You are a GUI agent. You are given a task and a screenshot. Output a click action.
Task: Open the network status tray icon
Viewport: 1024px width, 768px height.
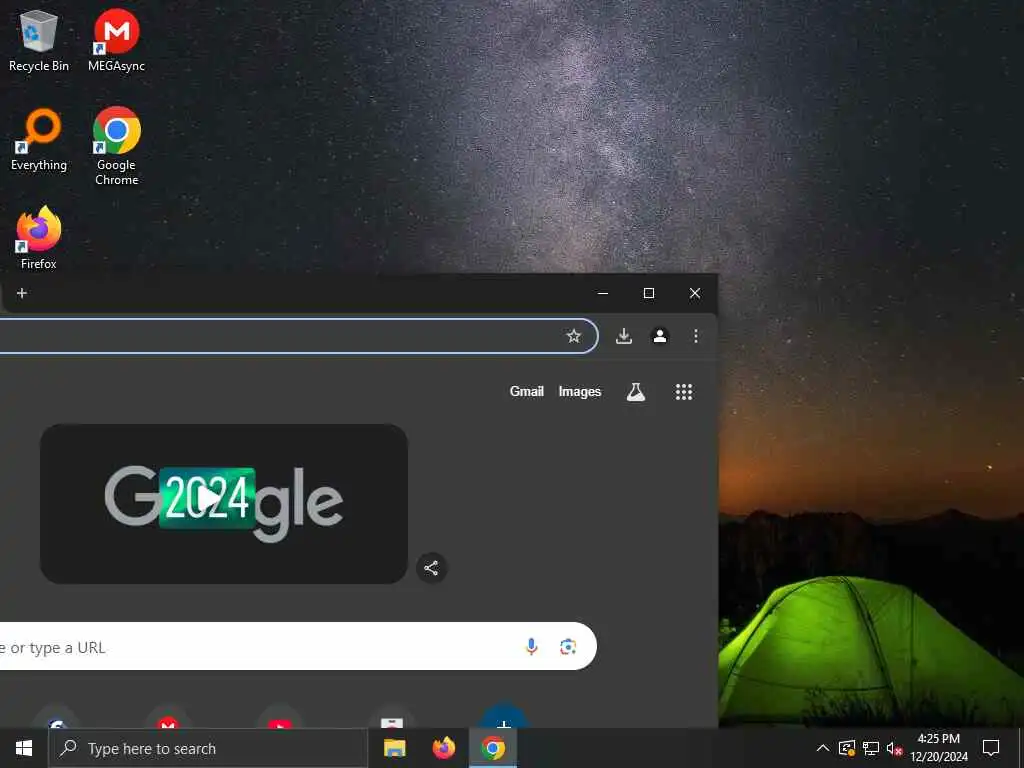pyautogui.click(x=871, y=748)
